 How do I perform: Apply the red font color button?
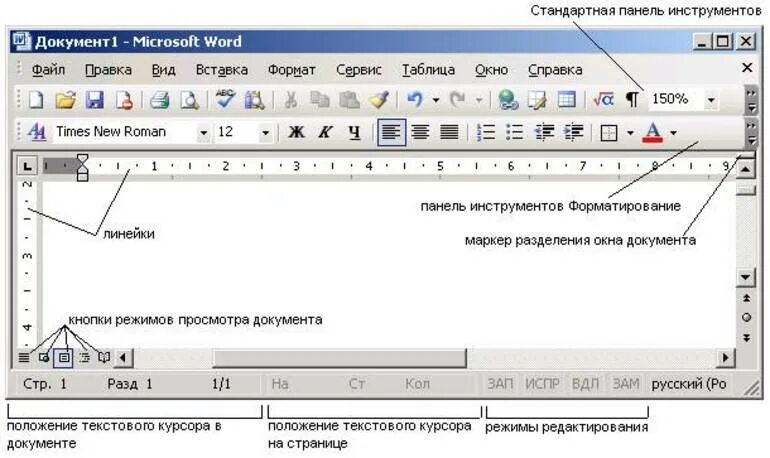coord(653,133)
